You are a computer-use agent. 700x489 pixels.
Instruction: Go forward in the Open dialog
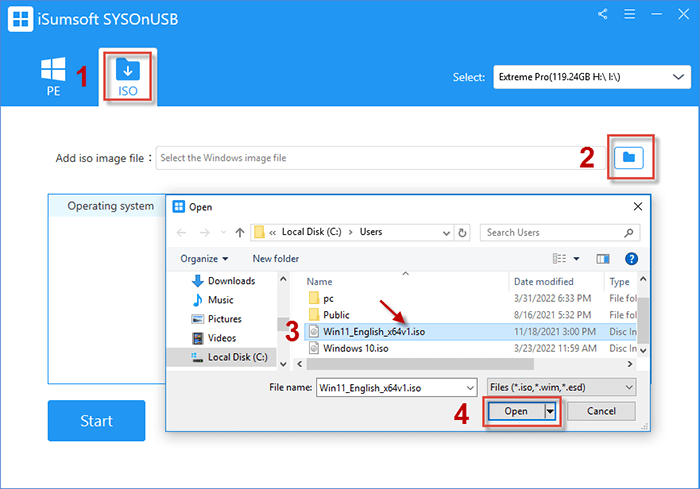pyautogui.click(x=204, y=233)
